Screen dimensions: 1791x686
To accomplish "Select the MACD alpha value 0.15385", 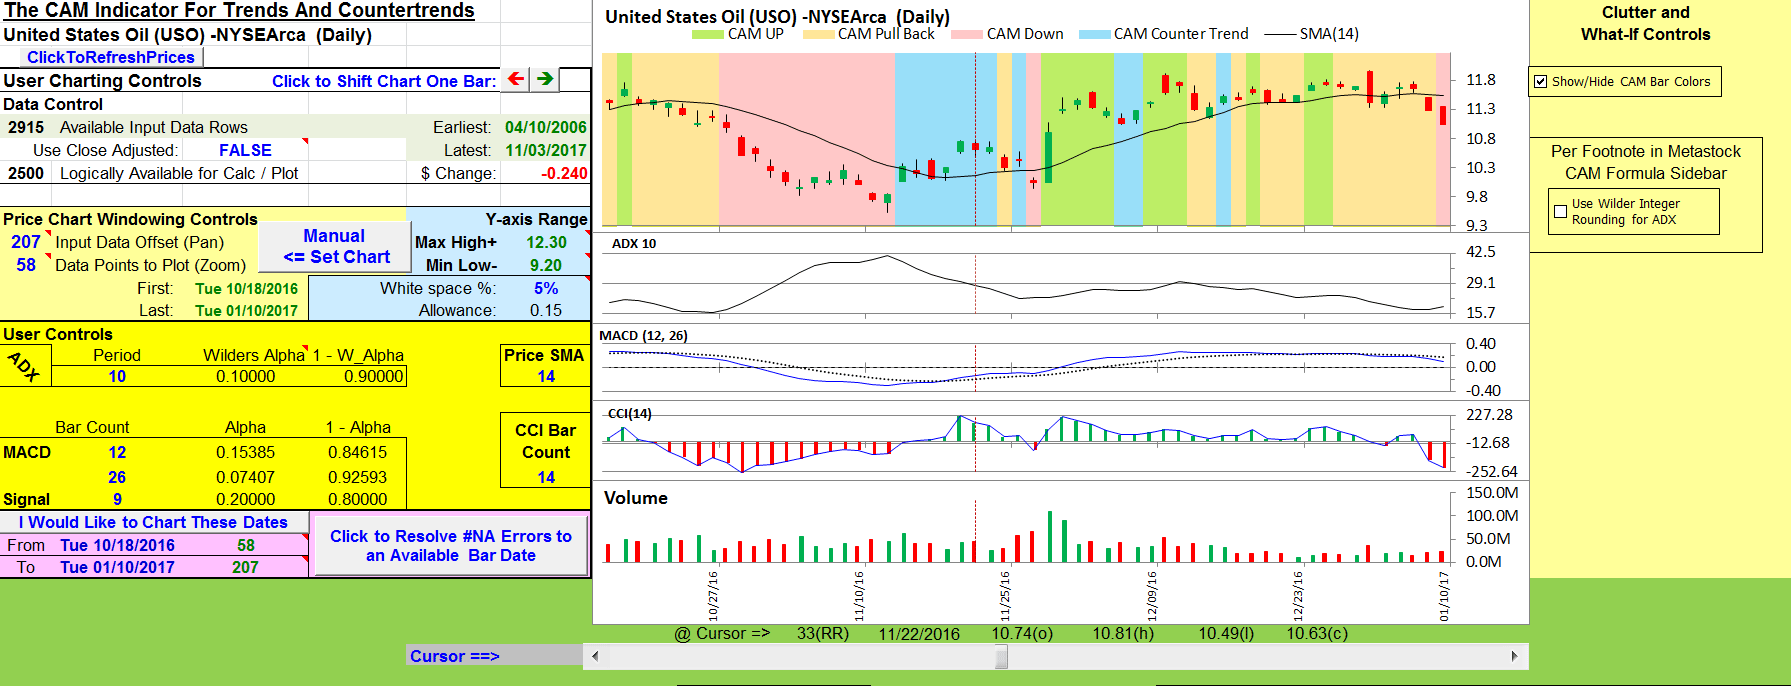I will (245, 452).
